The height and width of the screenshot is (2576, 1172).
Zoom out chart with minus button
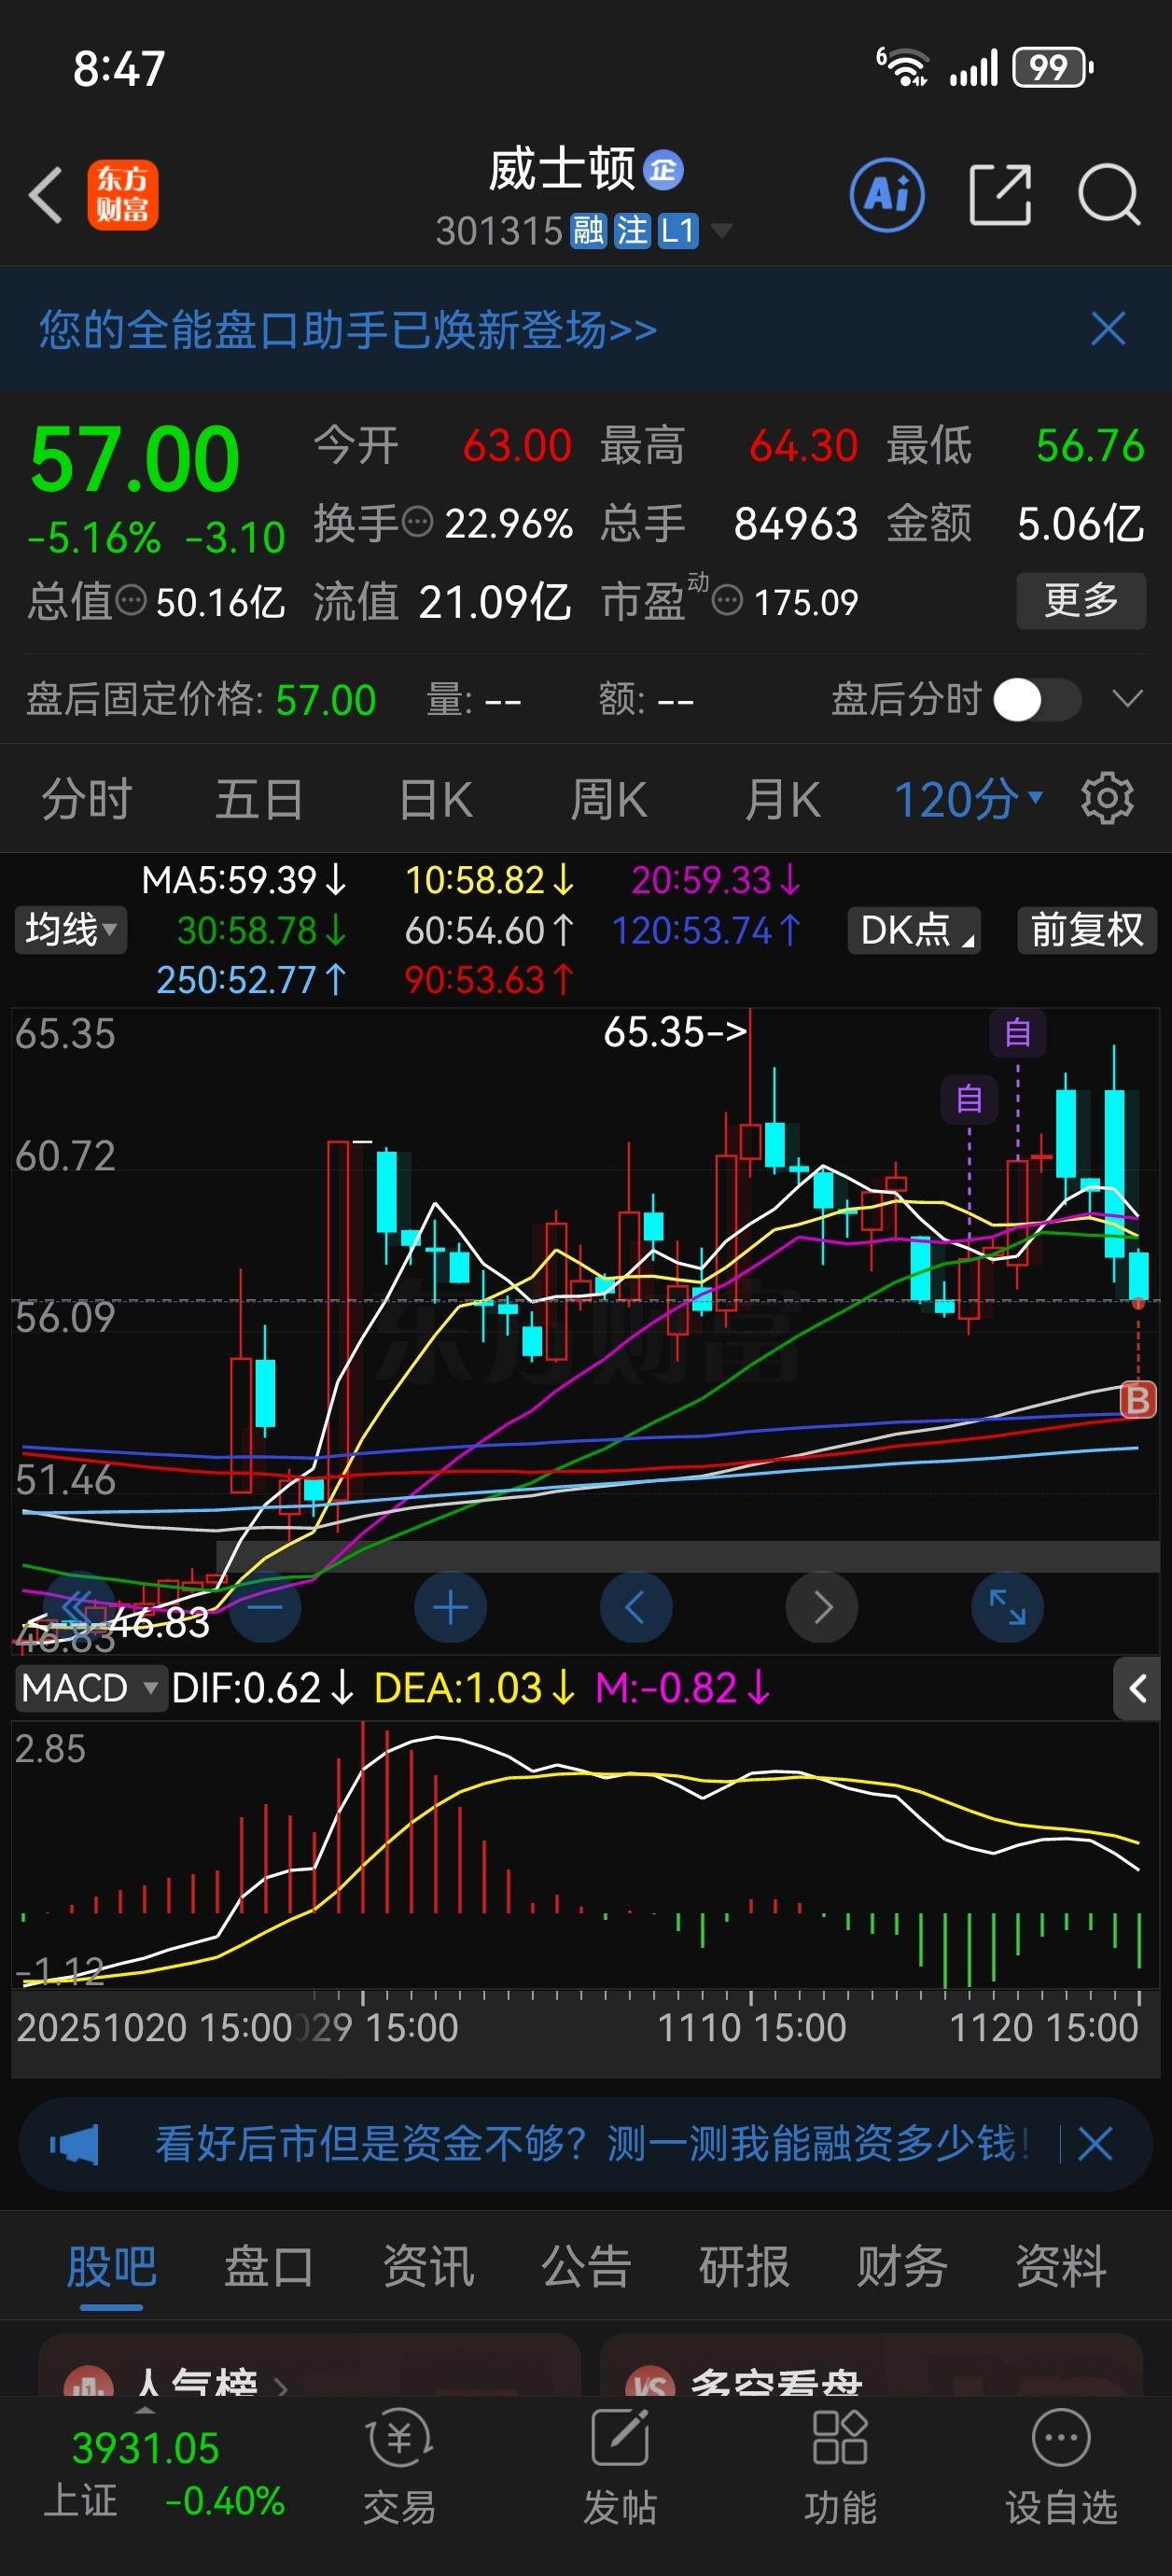(265, 1606)
